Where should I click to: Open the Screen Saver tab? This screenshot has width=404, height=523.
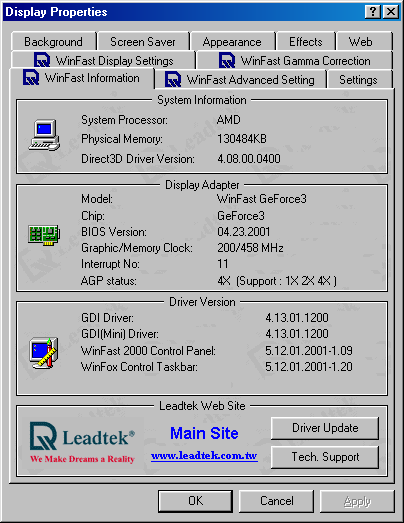click(x=143, y=42)
